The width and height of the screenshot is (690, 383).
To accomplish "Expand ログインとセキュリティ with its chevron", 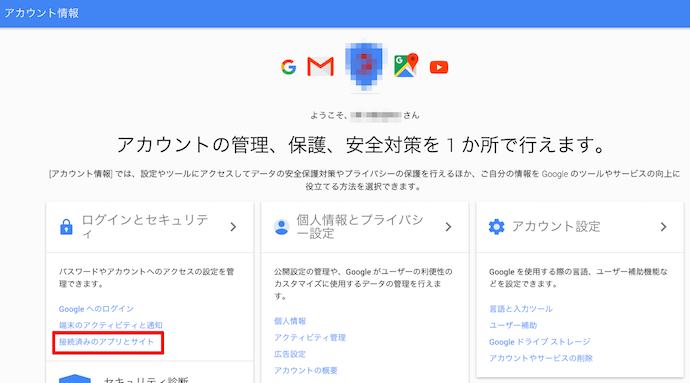I will point(233,227).
